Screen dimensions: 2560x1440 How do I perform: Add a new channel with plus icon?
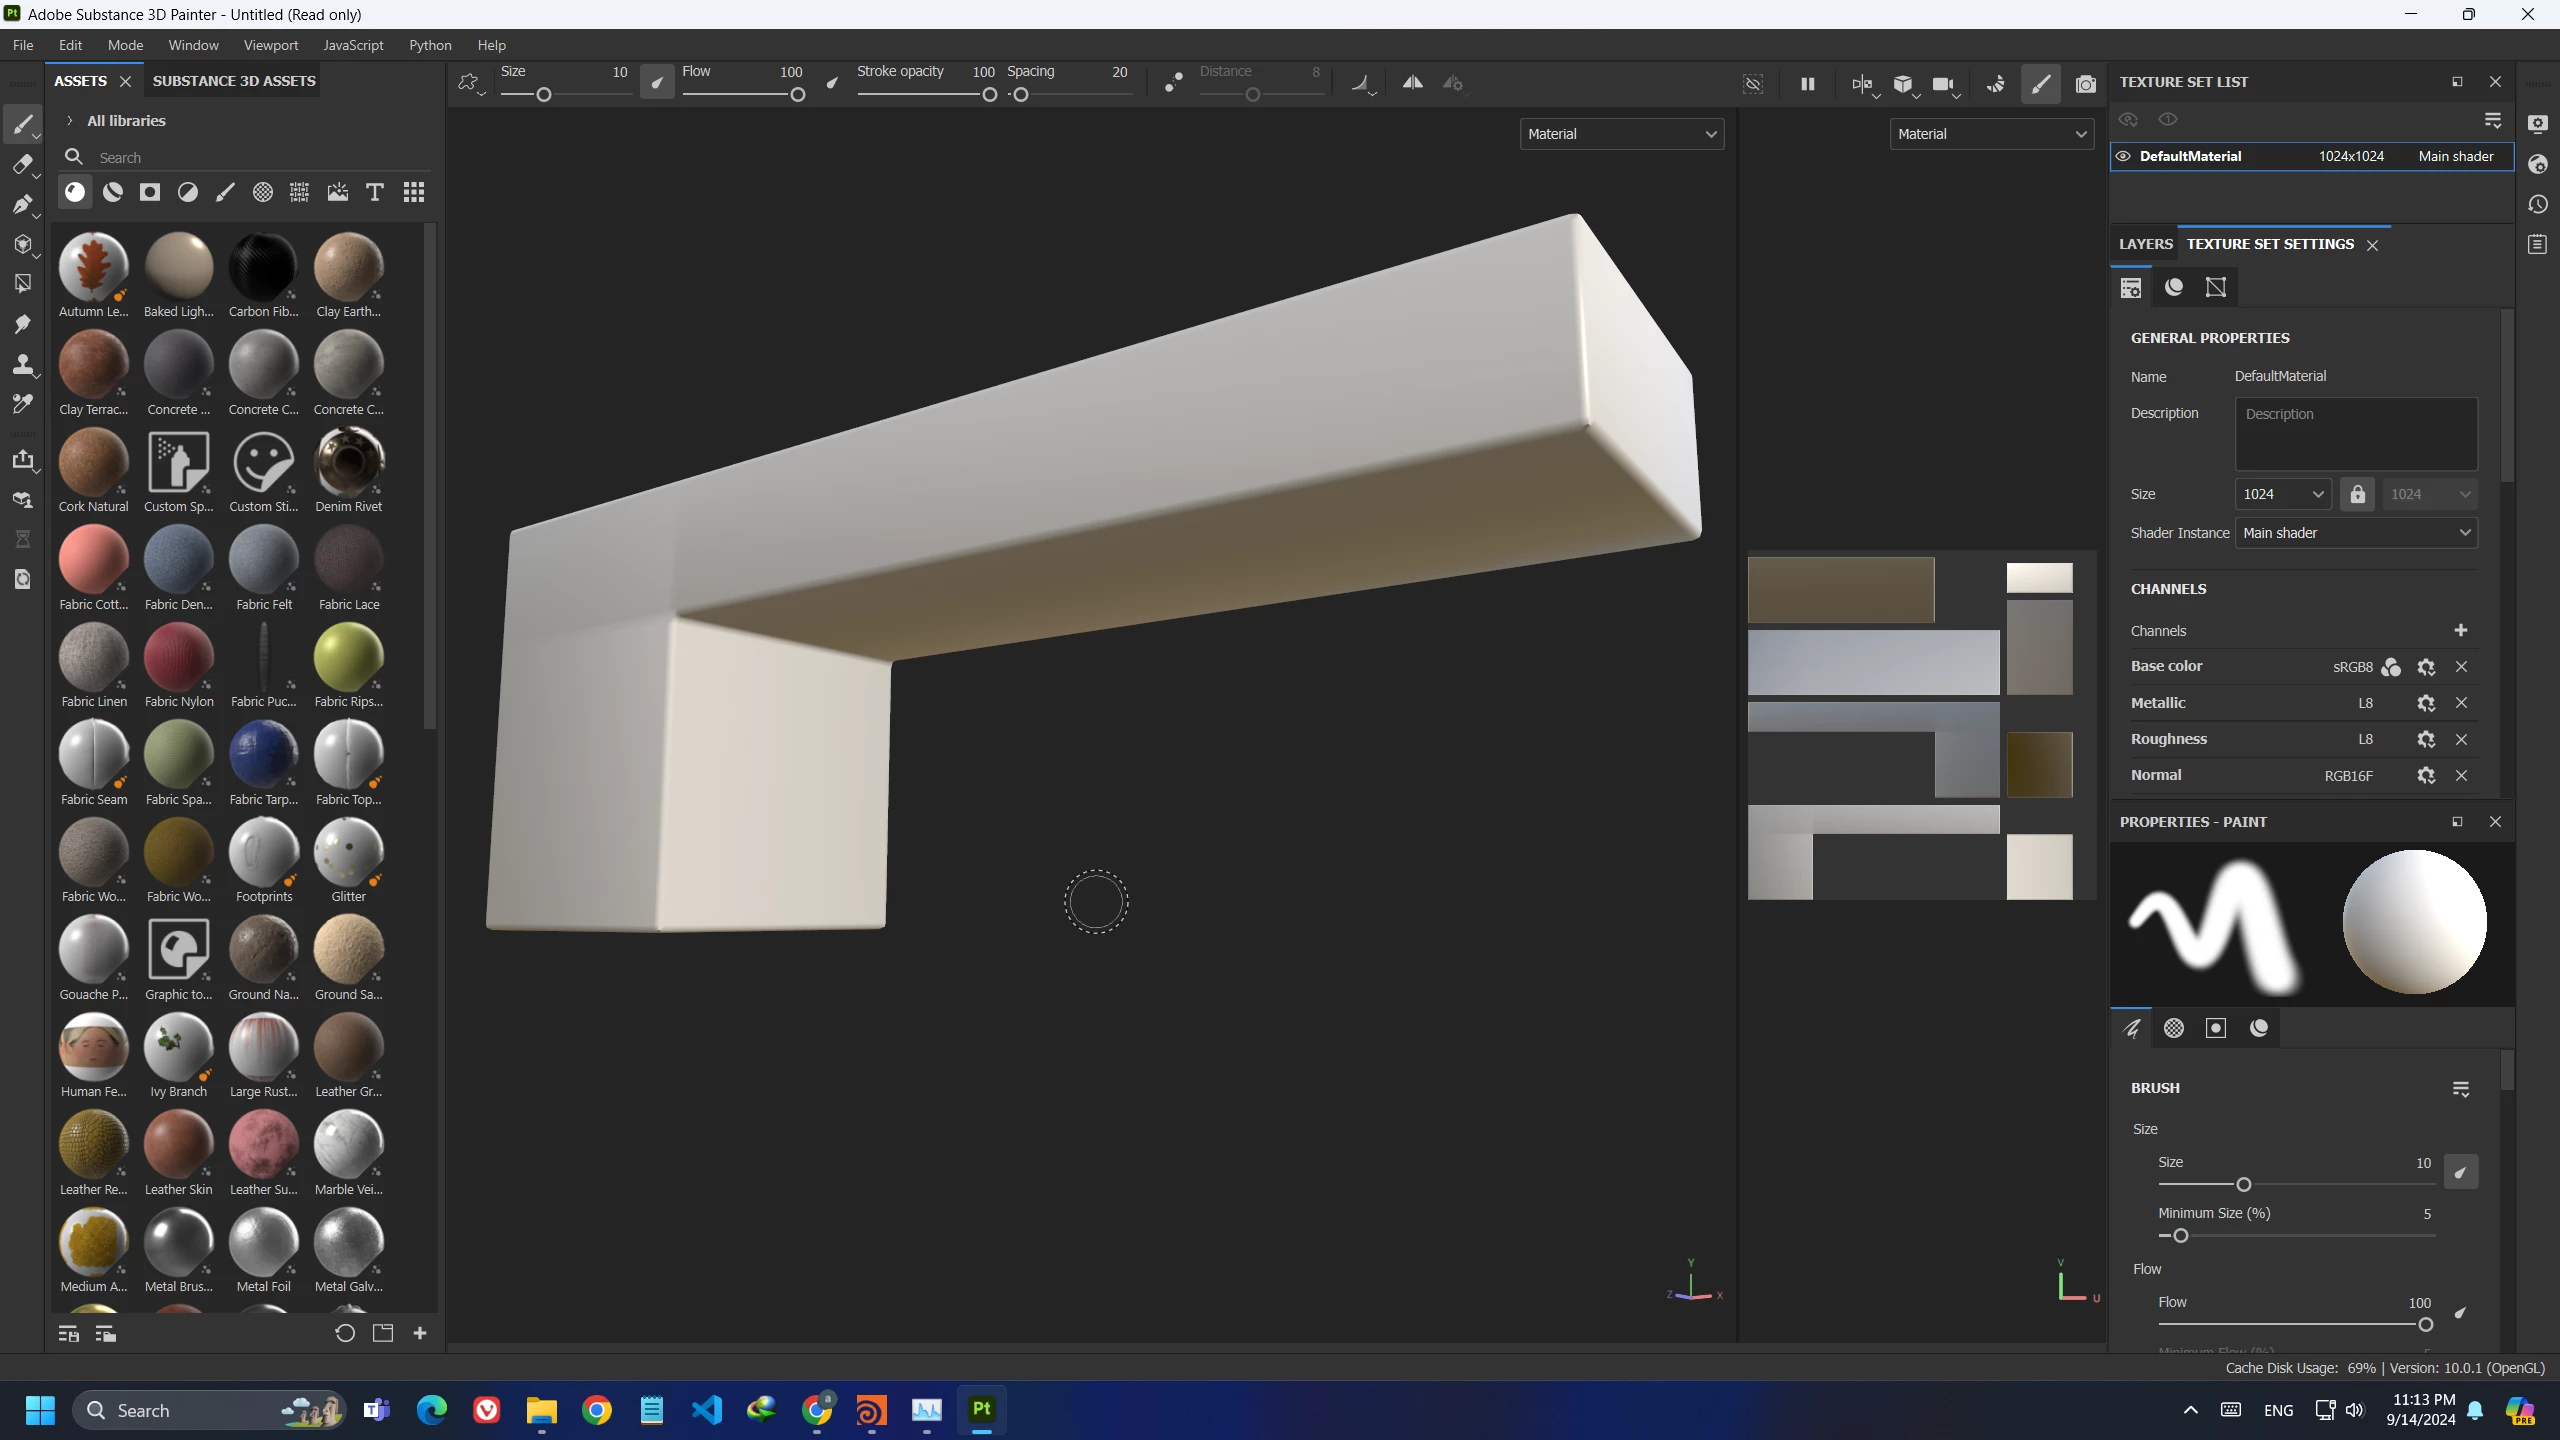pos(2460,630)
